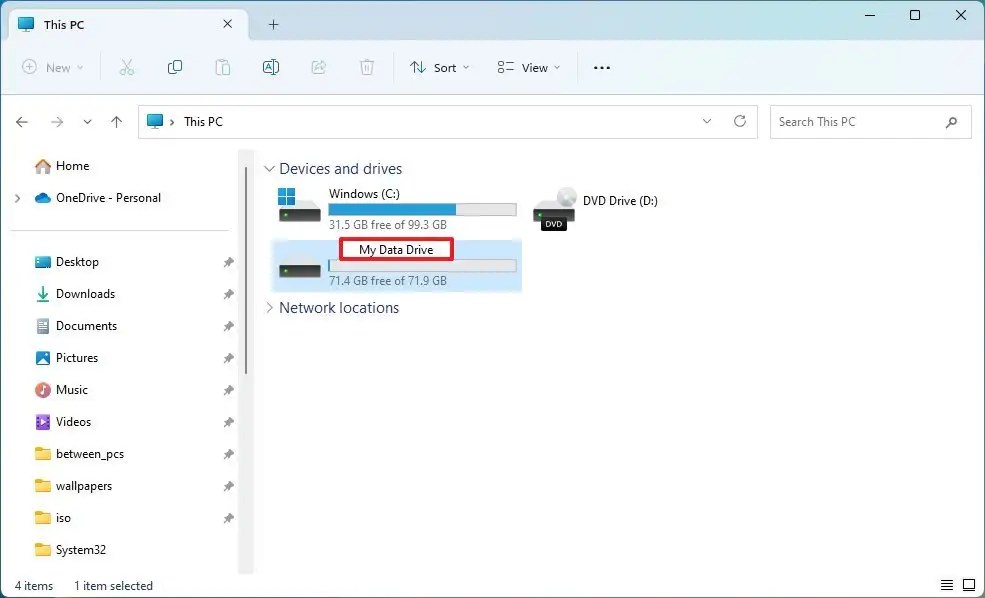This screenshot has height=598, width=985.
Task: Open recent locations dropdown chevron
Action: (x=87, y=122)
